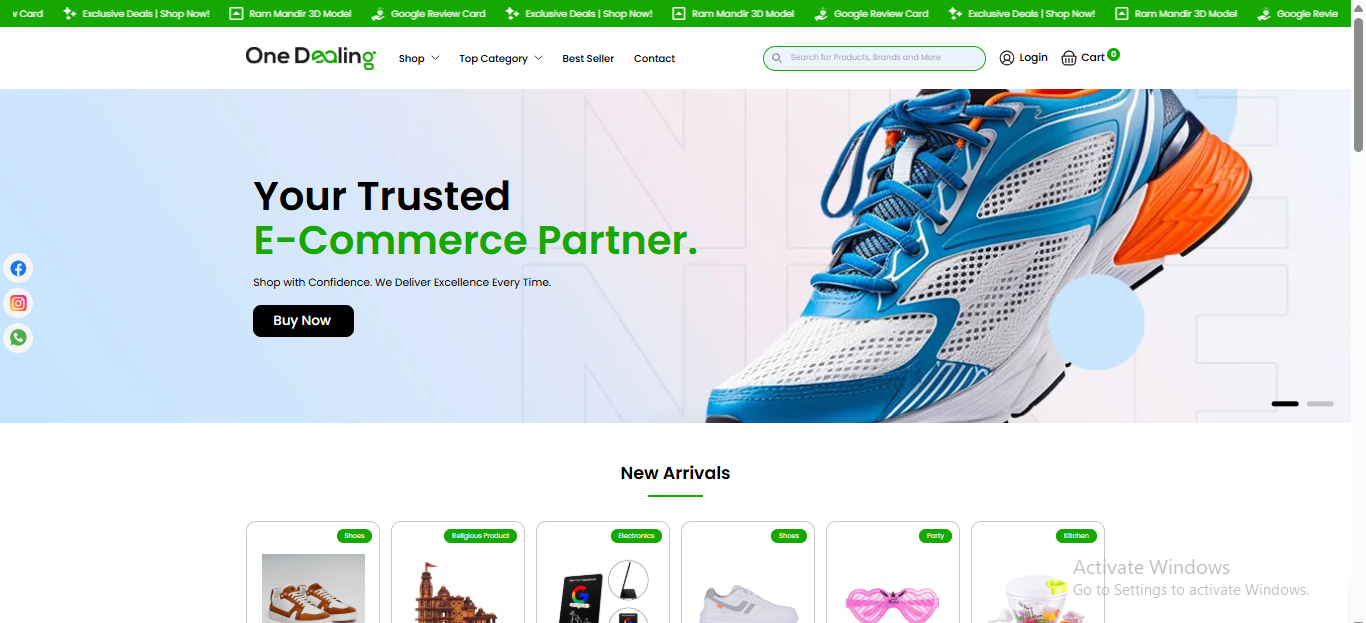
Task: Switch to the second hero slide indicator
Action: (1320, 404)
